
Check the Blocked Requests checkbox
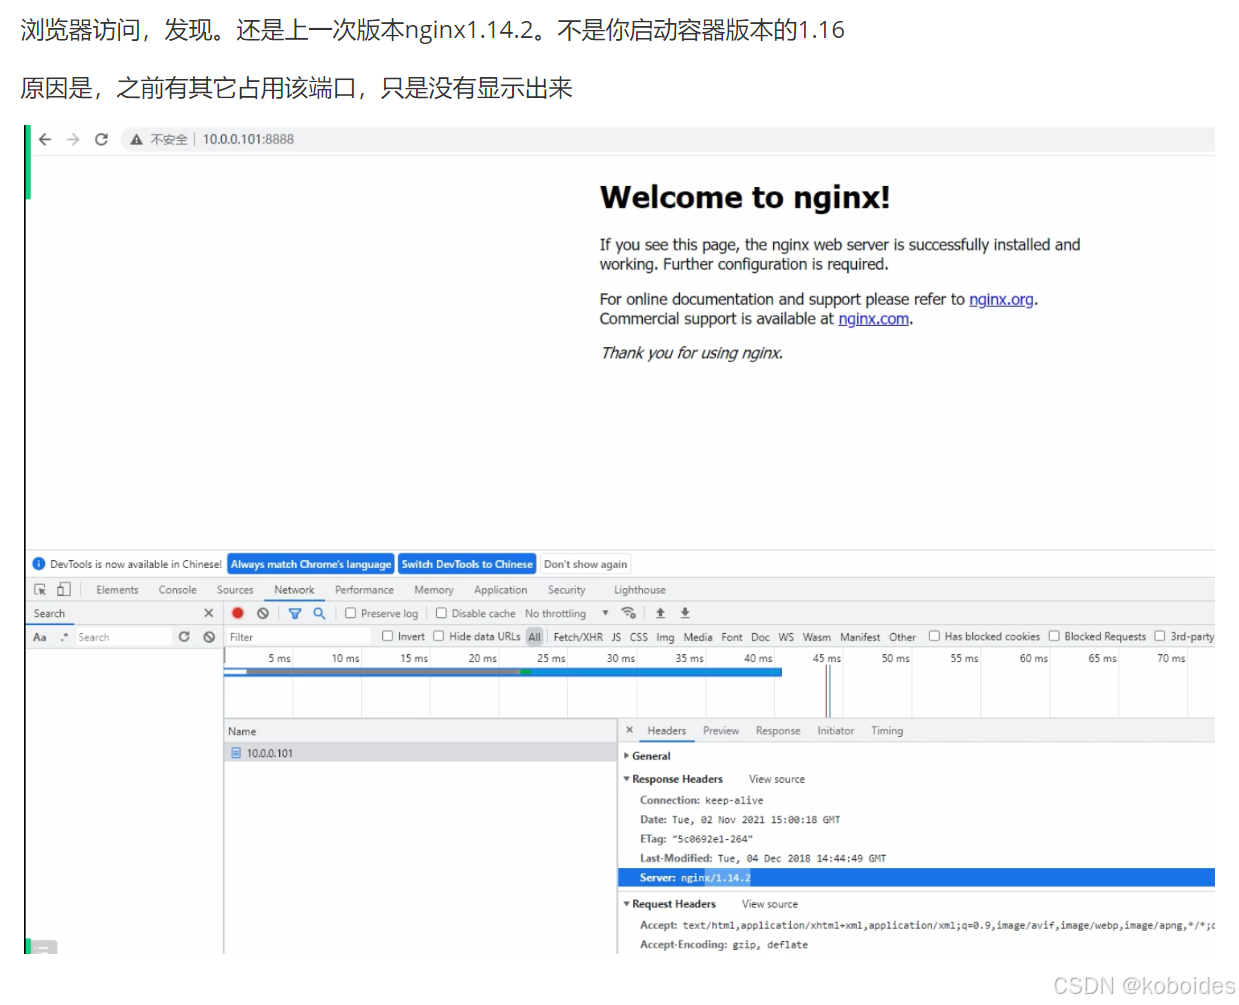(x=1054, y=636)
